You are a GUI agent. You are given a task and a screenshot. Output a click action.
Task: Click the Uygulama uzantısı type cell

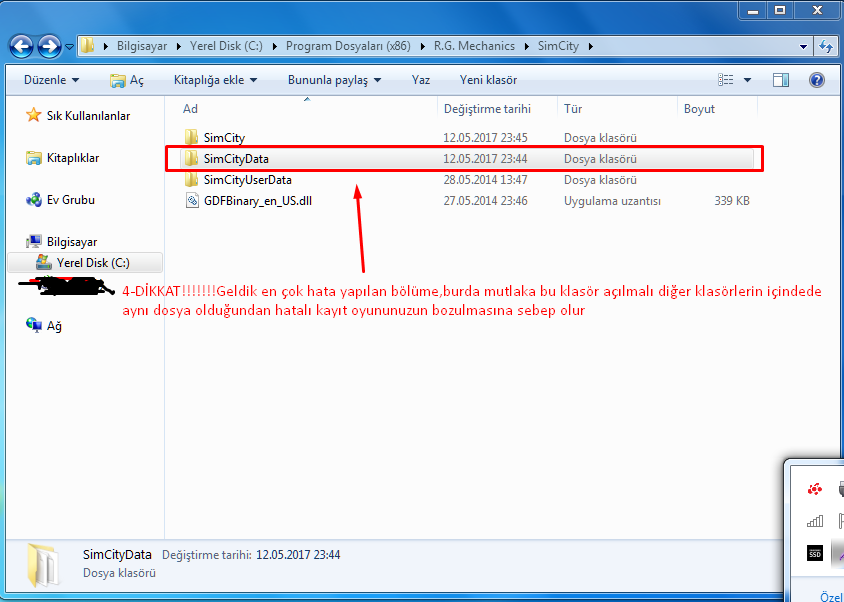[x=612, y=201]
